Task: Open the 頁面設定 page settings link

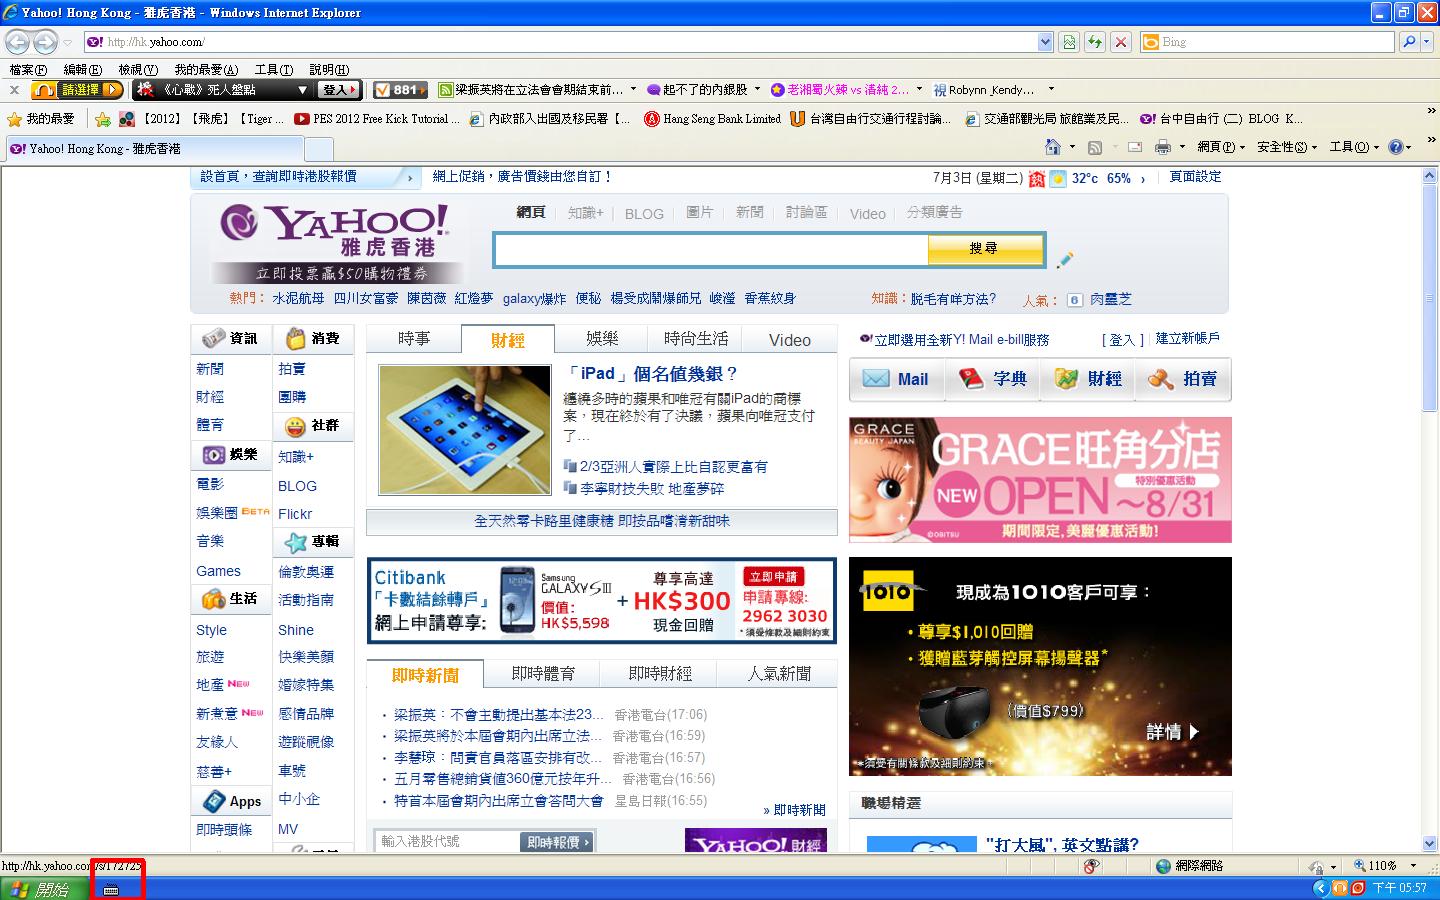Action: [x=1195, y=177]
